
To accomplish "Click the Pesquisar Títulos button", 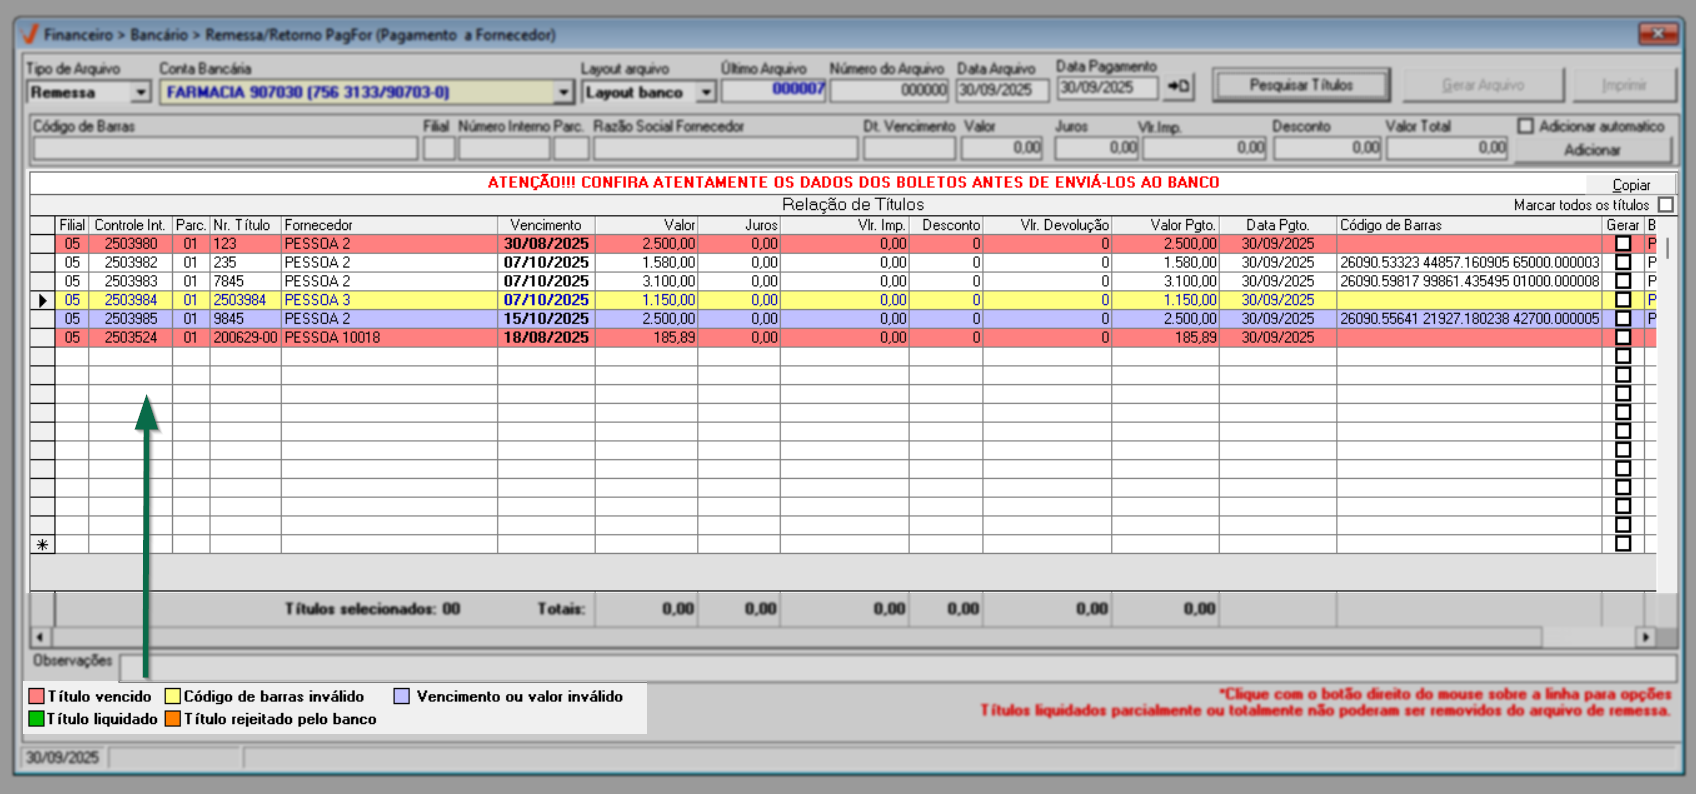I will [x=1300, y=86].
